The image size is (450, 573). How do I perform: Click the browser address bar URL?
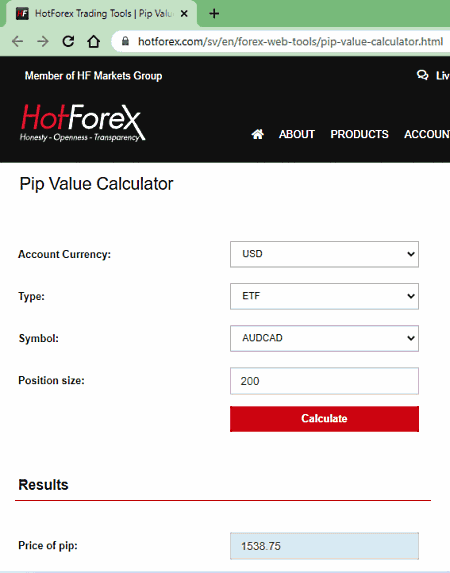[x=290, y=41]
